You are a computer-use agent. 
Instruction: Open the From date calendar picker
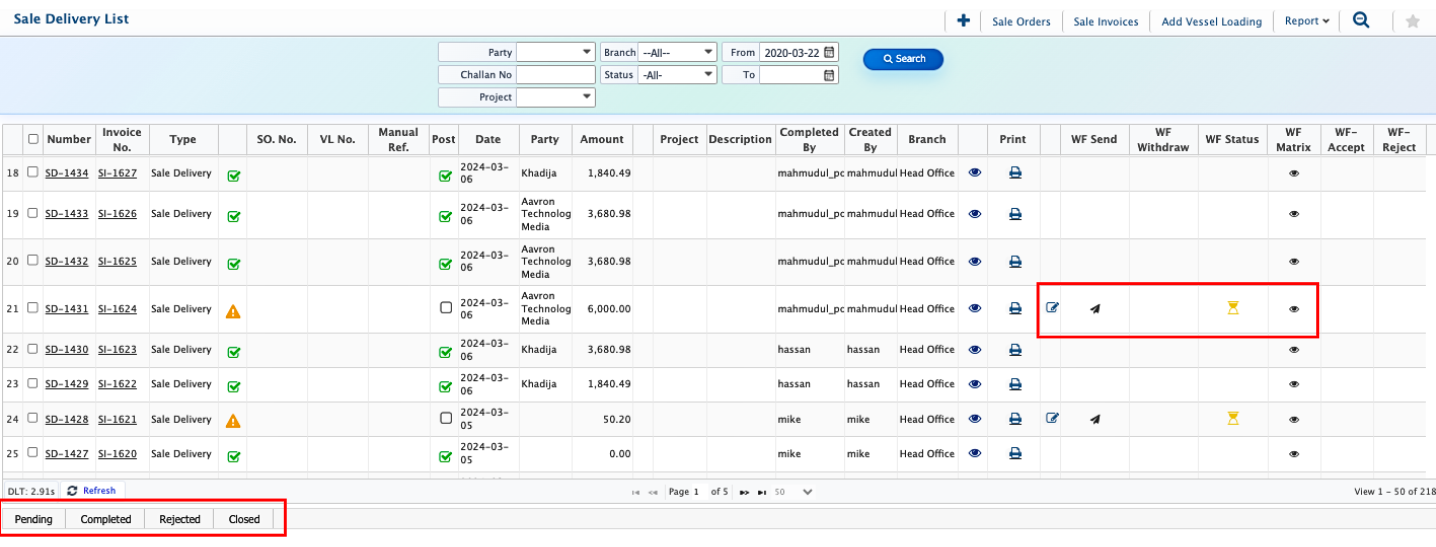click(829, 52)
